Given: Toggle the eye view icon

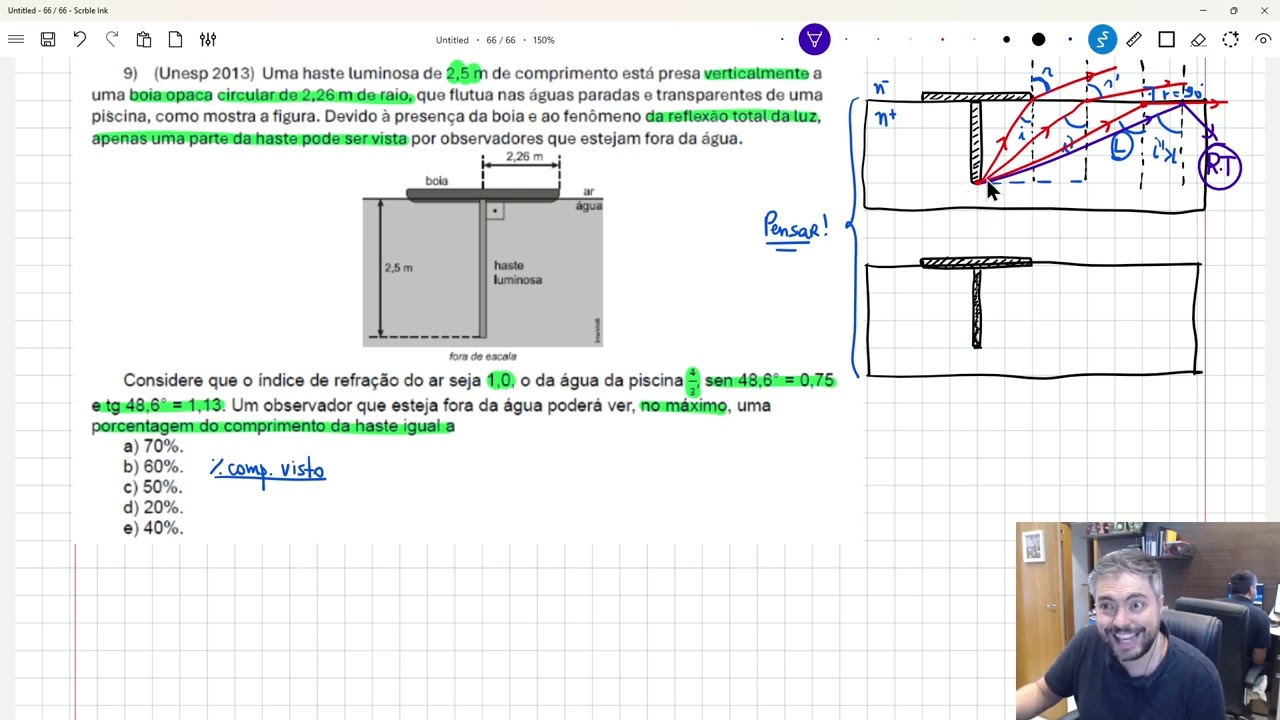Looking at the screenshot, I should 1263,40.
